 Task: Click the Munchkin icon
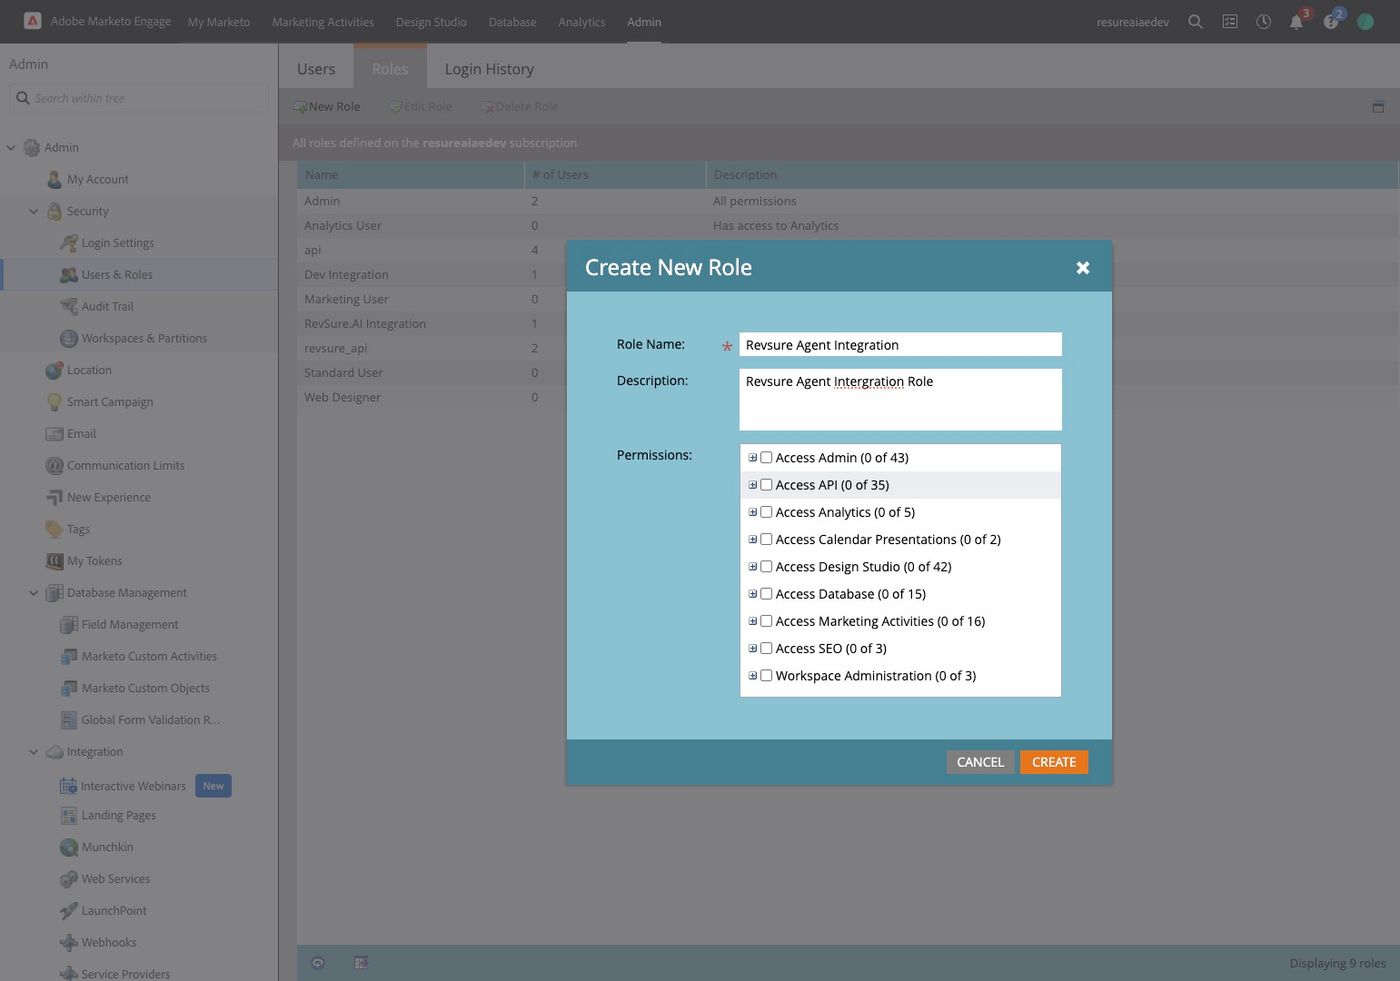[x=69, y=847]
